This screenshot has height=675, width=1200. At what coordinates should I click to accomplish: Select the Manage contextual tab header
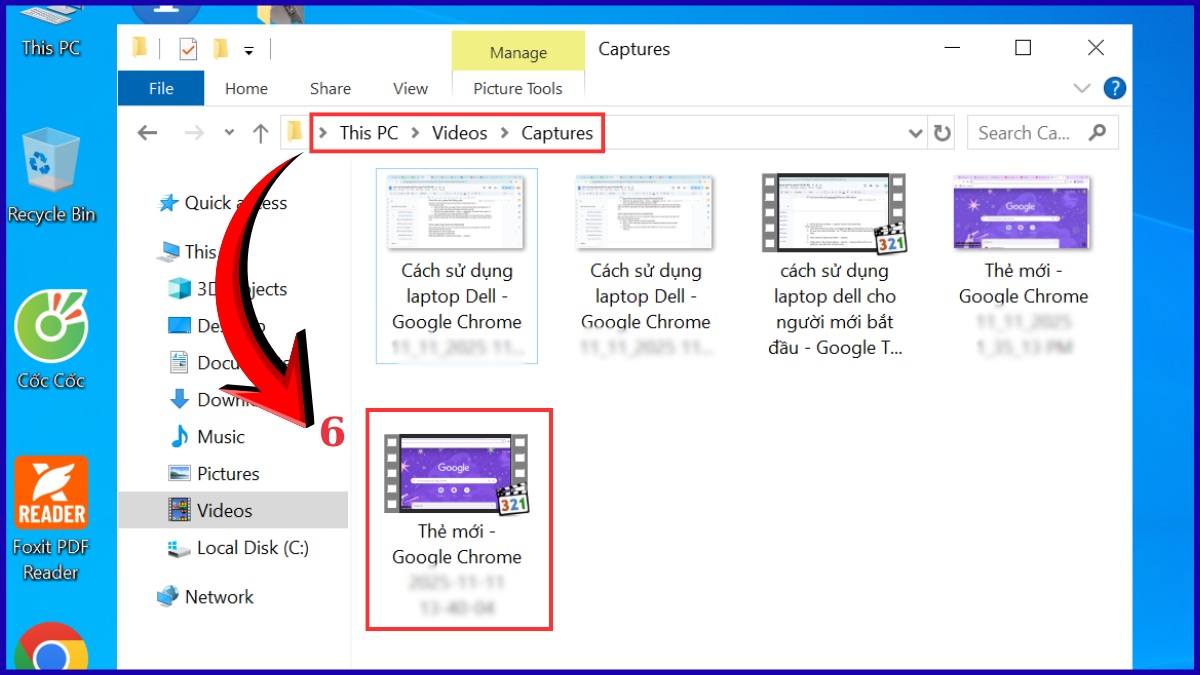(518, 52)
